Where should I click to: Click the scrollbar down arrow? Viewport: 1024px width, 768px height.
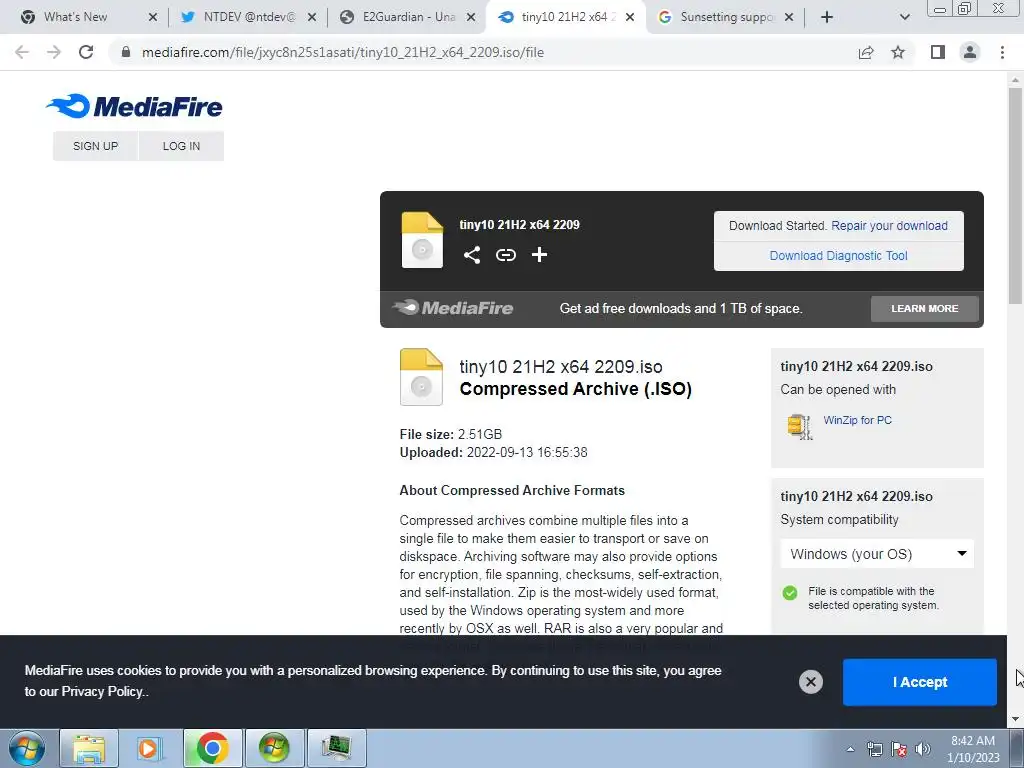tap(1015, 718)
